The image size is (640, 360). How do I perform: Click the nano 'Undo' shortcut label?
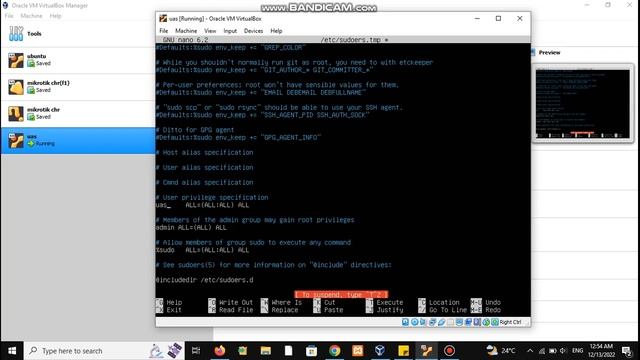(x=493, y=302)
